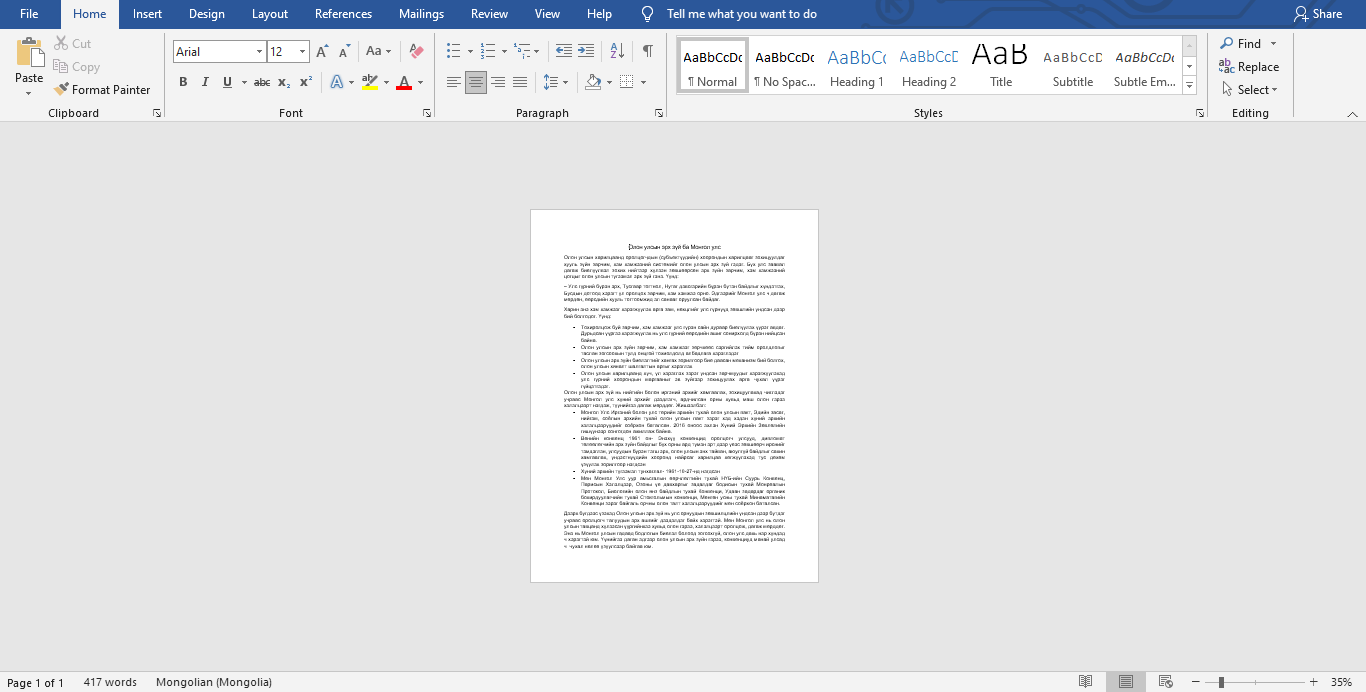Click the Replace button in Editing
The image size is (1366, 692).
coord(1249,67)
